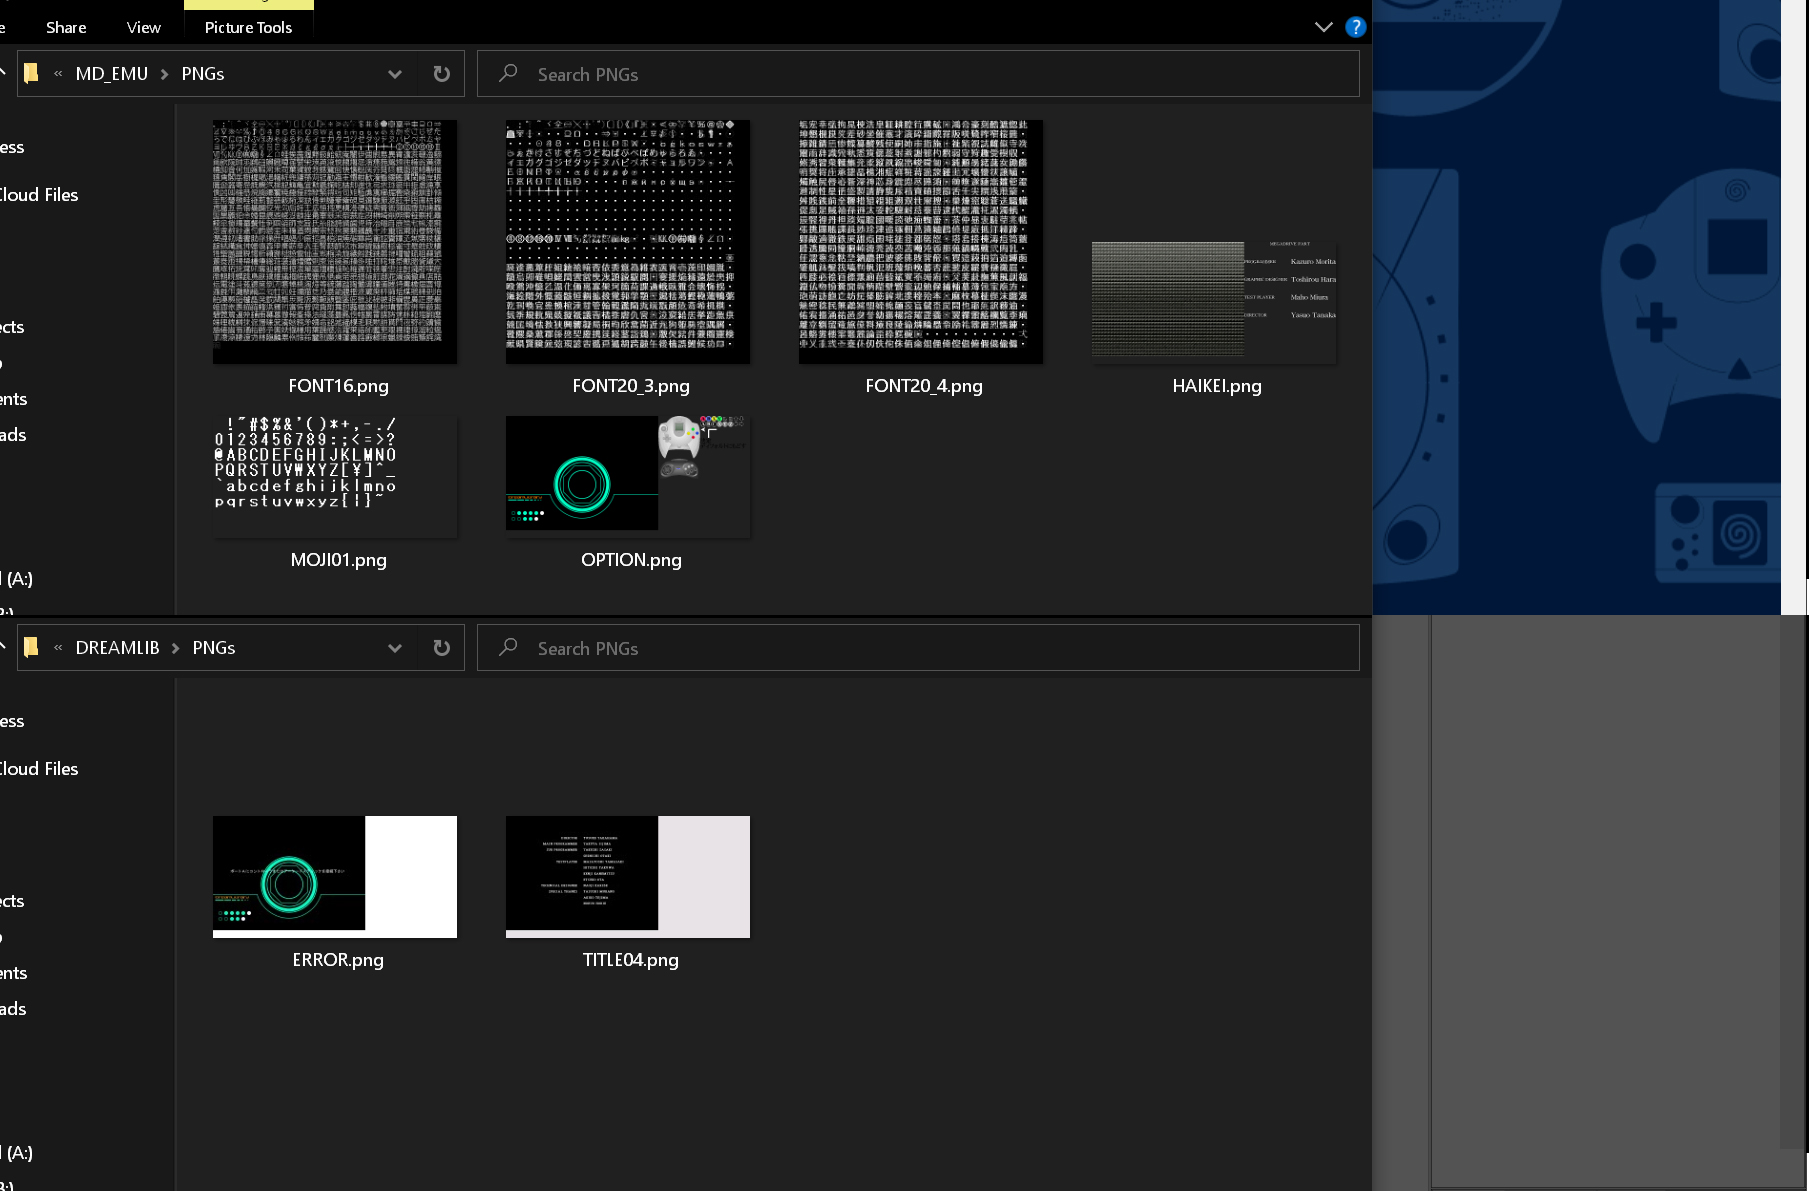
Task: Click the FONT20_3.png file name
Action: pos(631,386)
